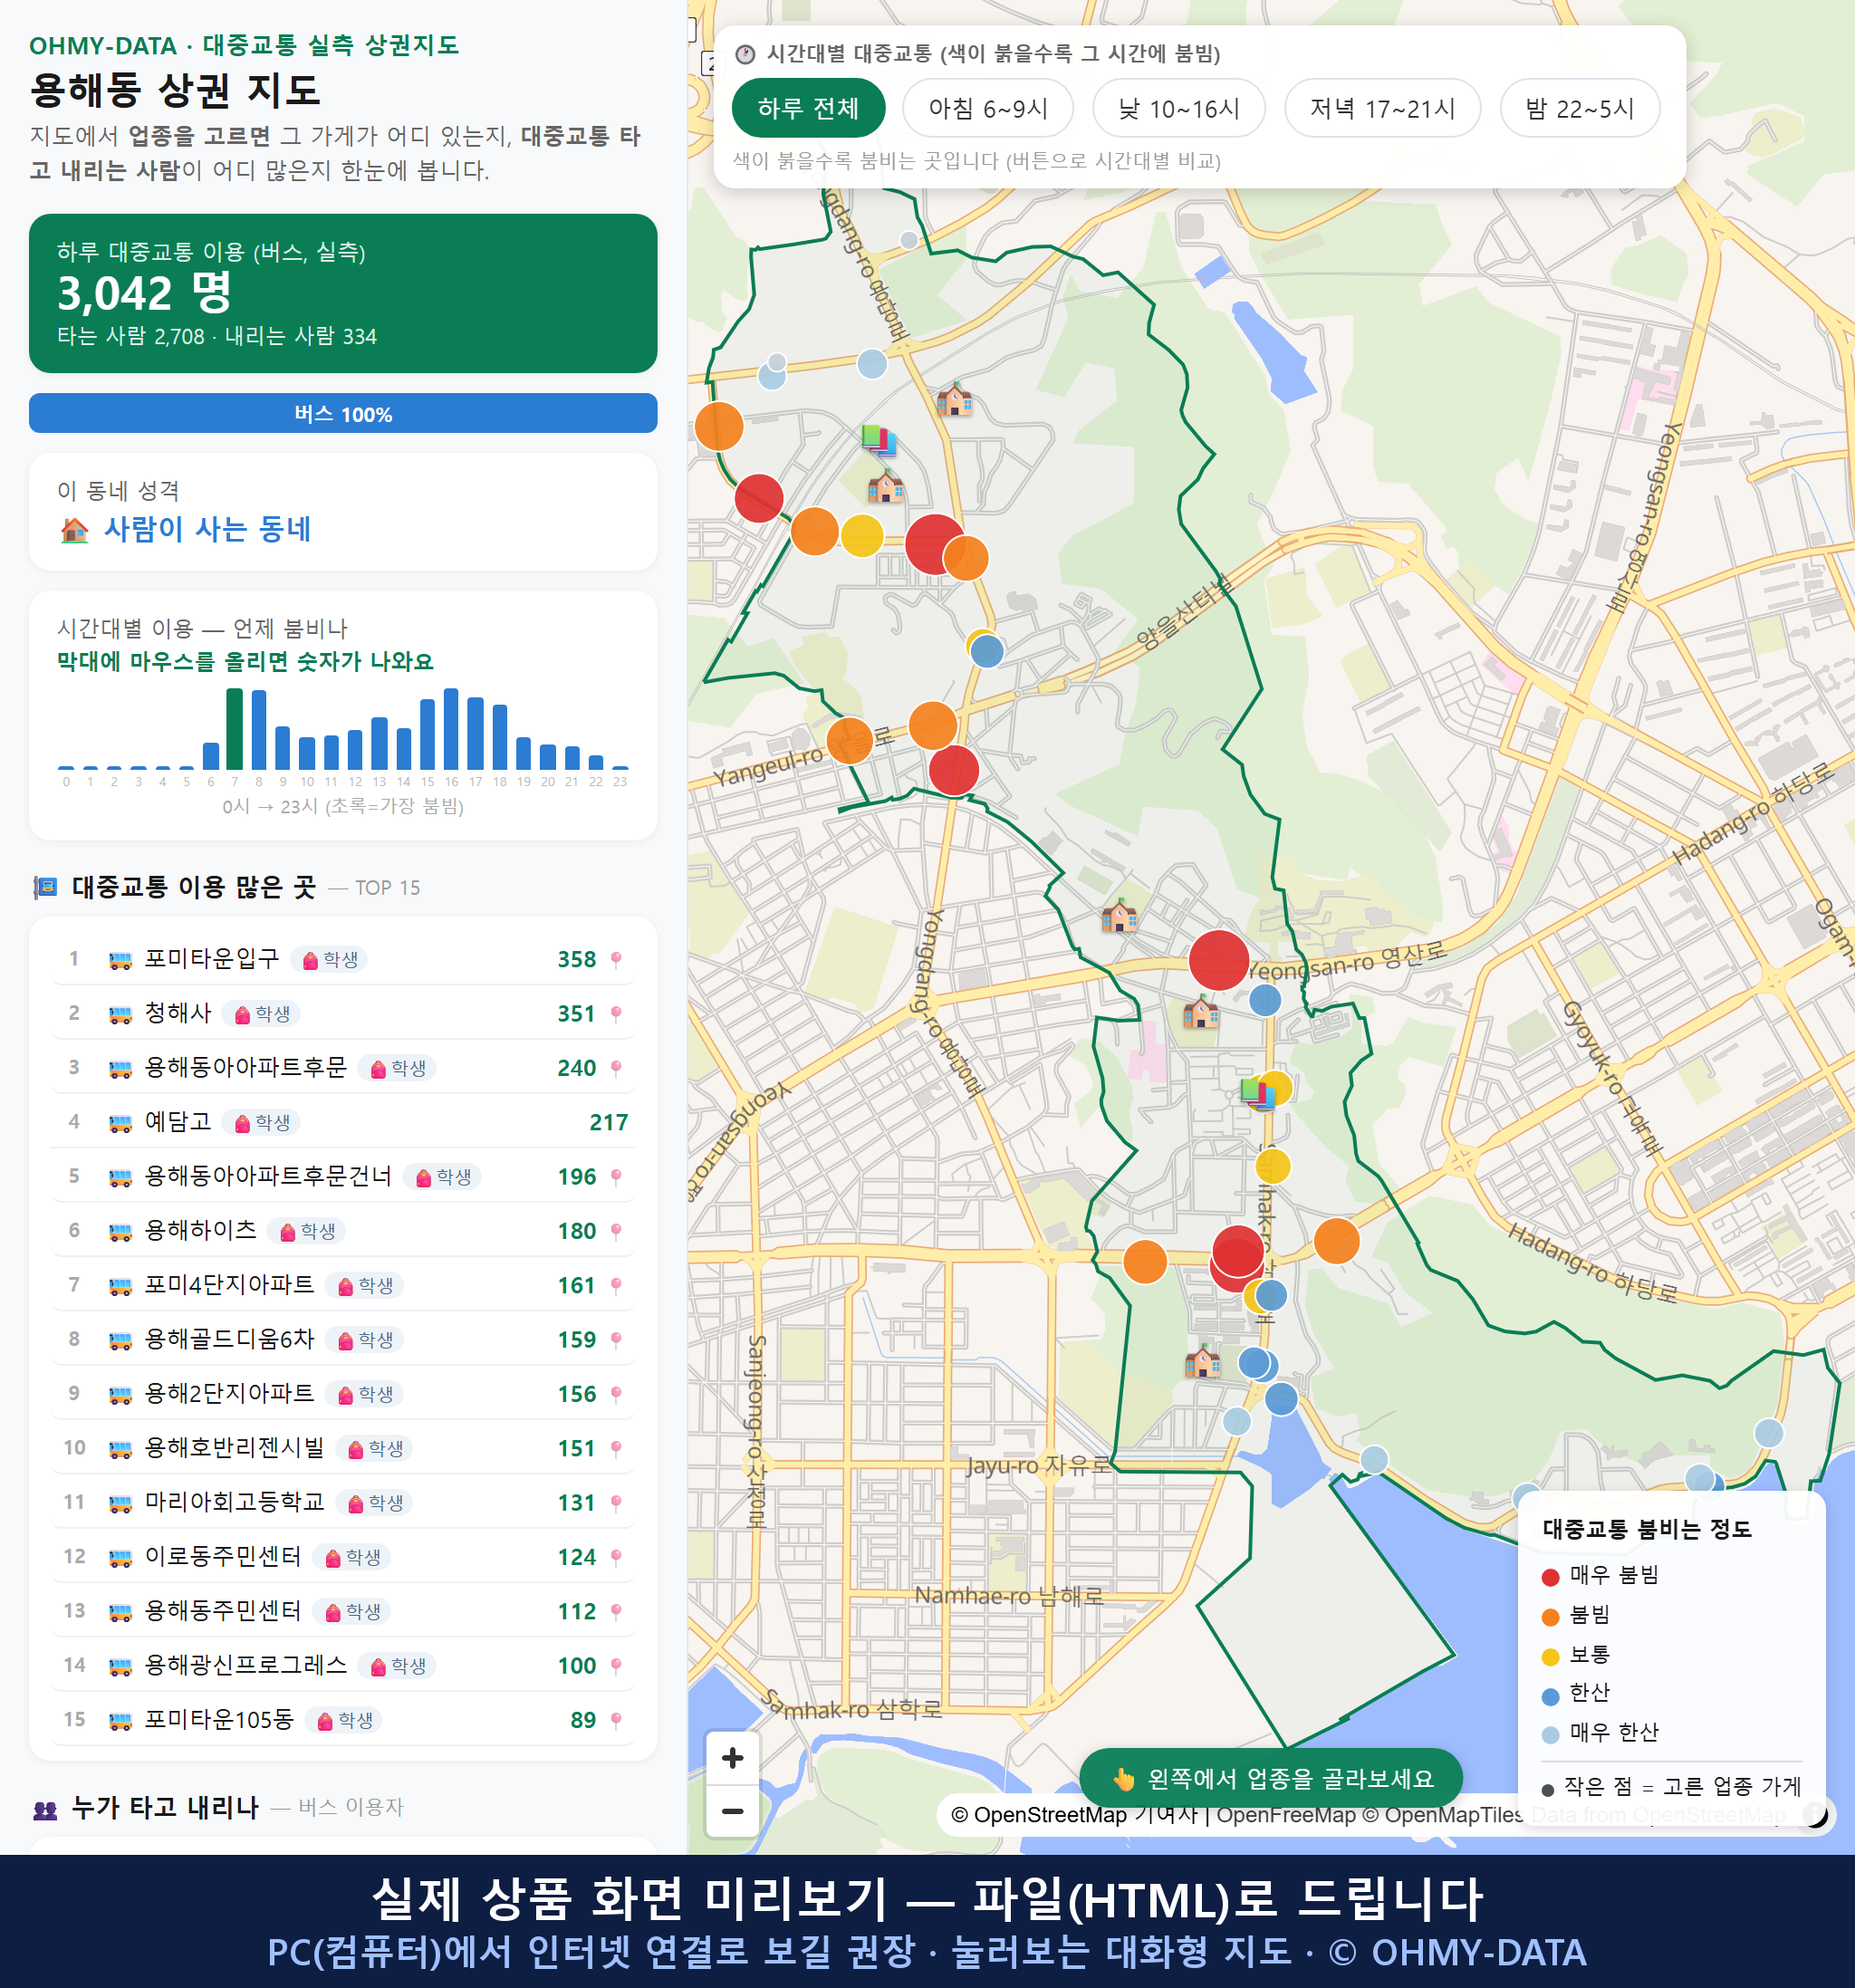Viewport: 1855px width, 1988px height.
Task: Click the 왼쪽에서 업종을 골라보세요 banner
Action: point(1271,1778)
